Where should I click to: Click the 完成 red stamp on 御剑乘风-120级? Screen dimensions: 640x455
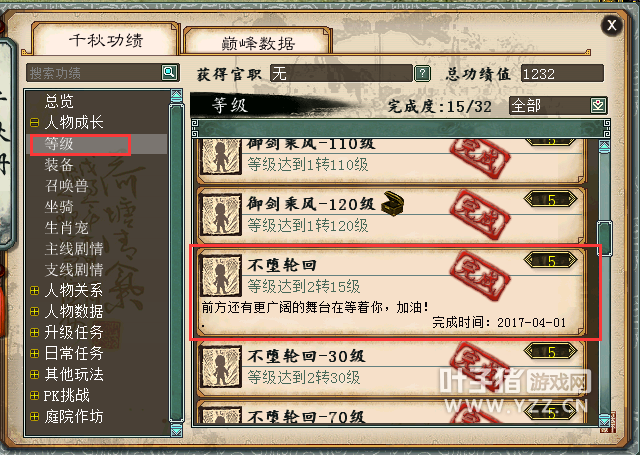tap(480, 214)
